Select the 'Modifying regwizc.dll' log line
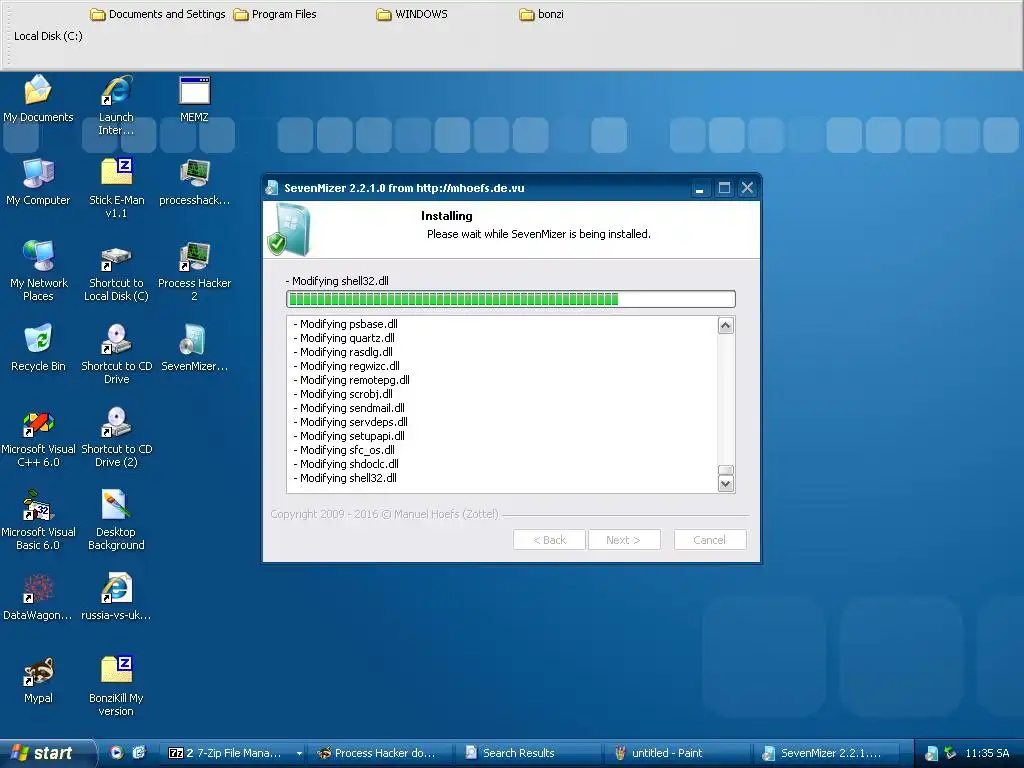 click(x=347, y=366)
